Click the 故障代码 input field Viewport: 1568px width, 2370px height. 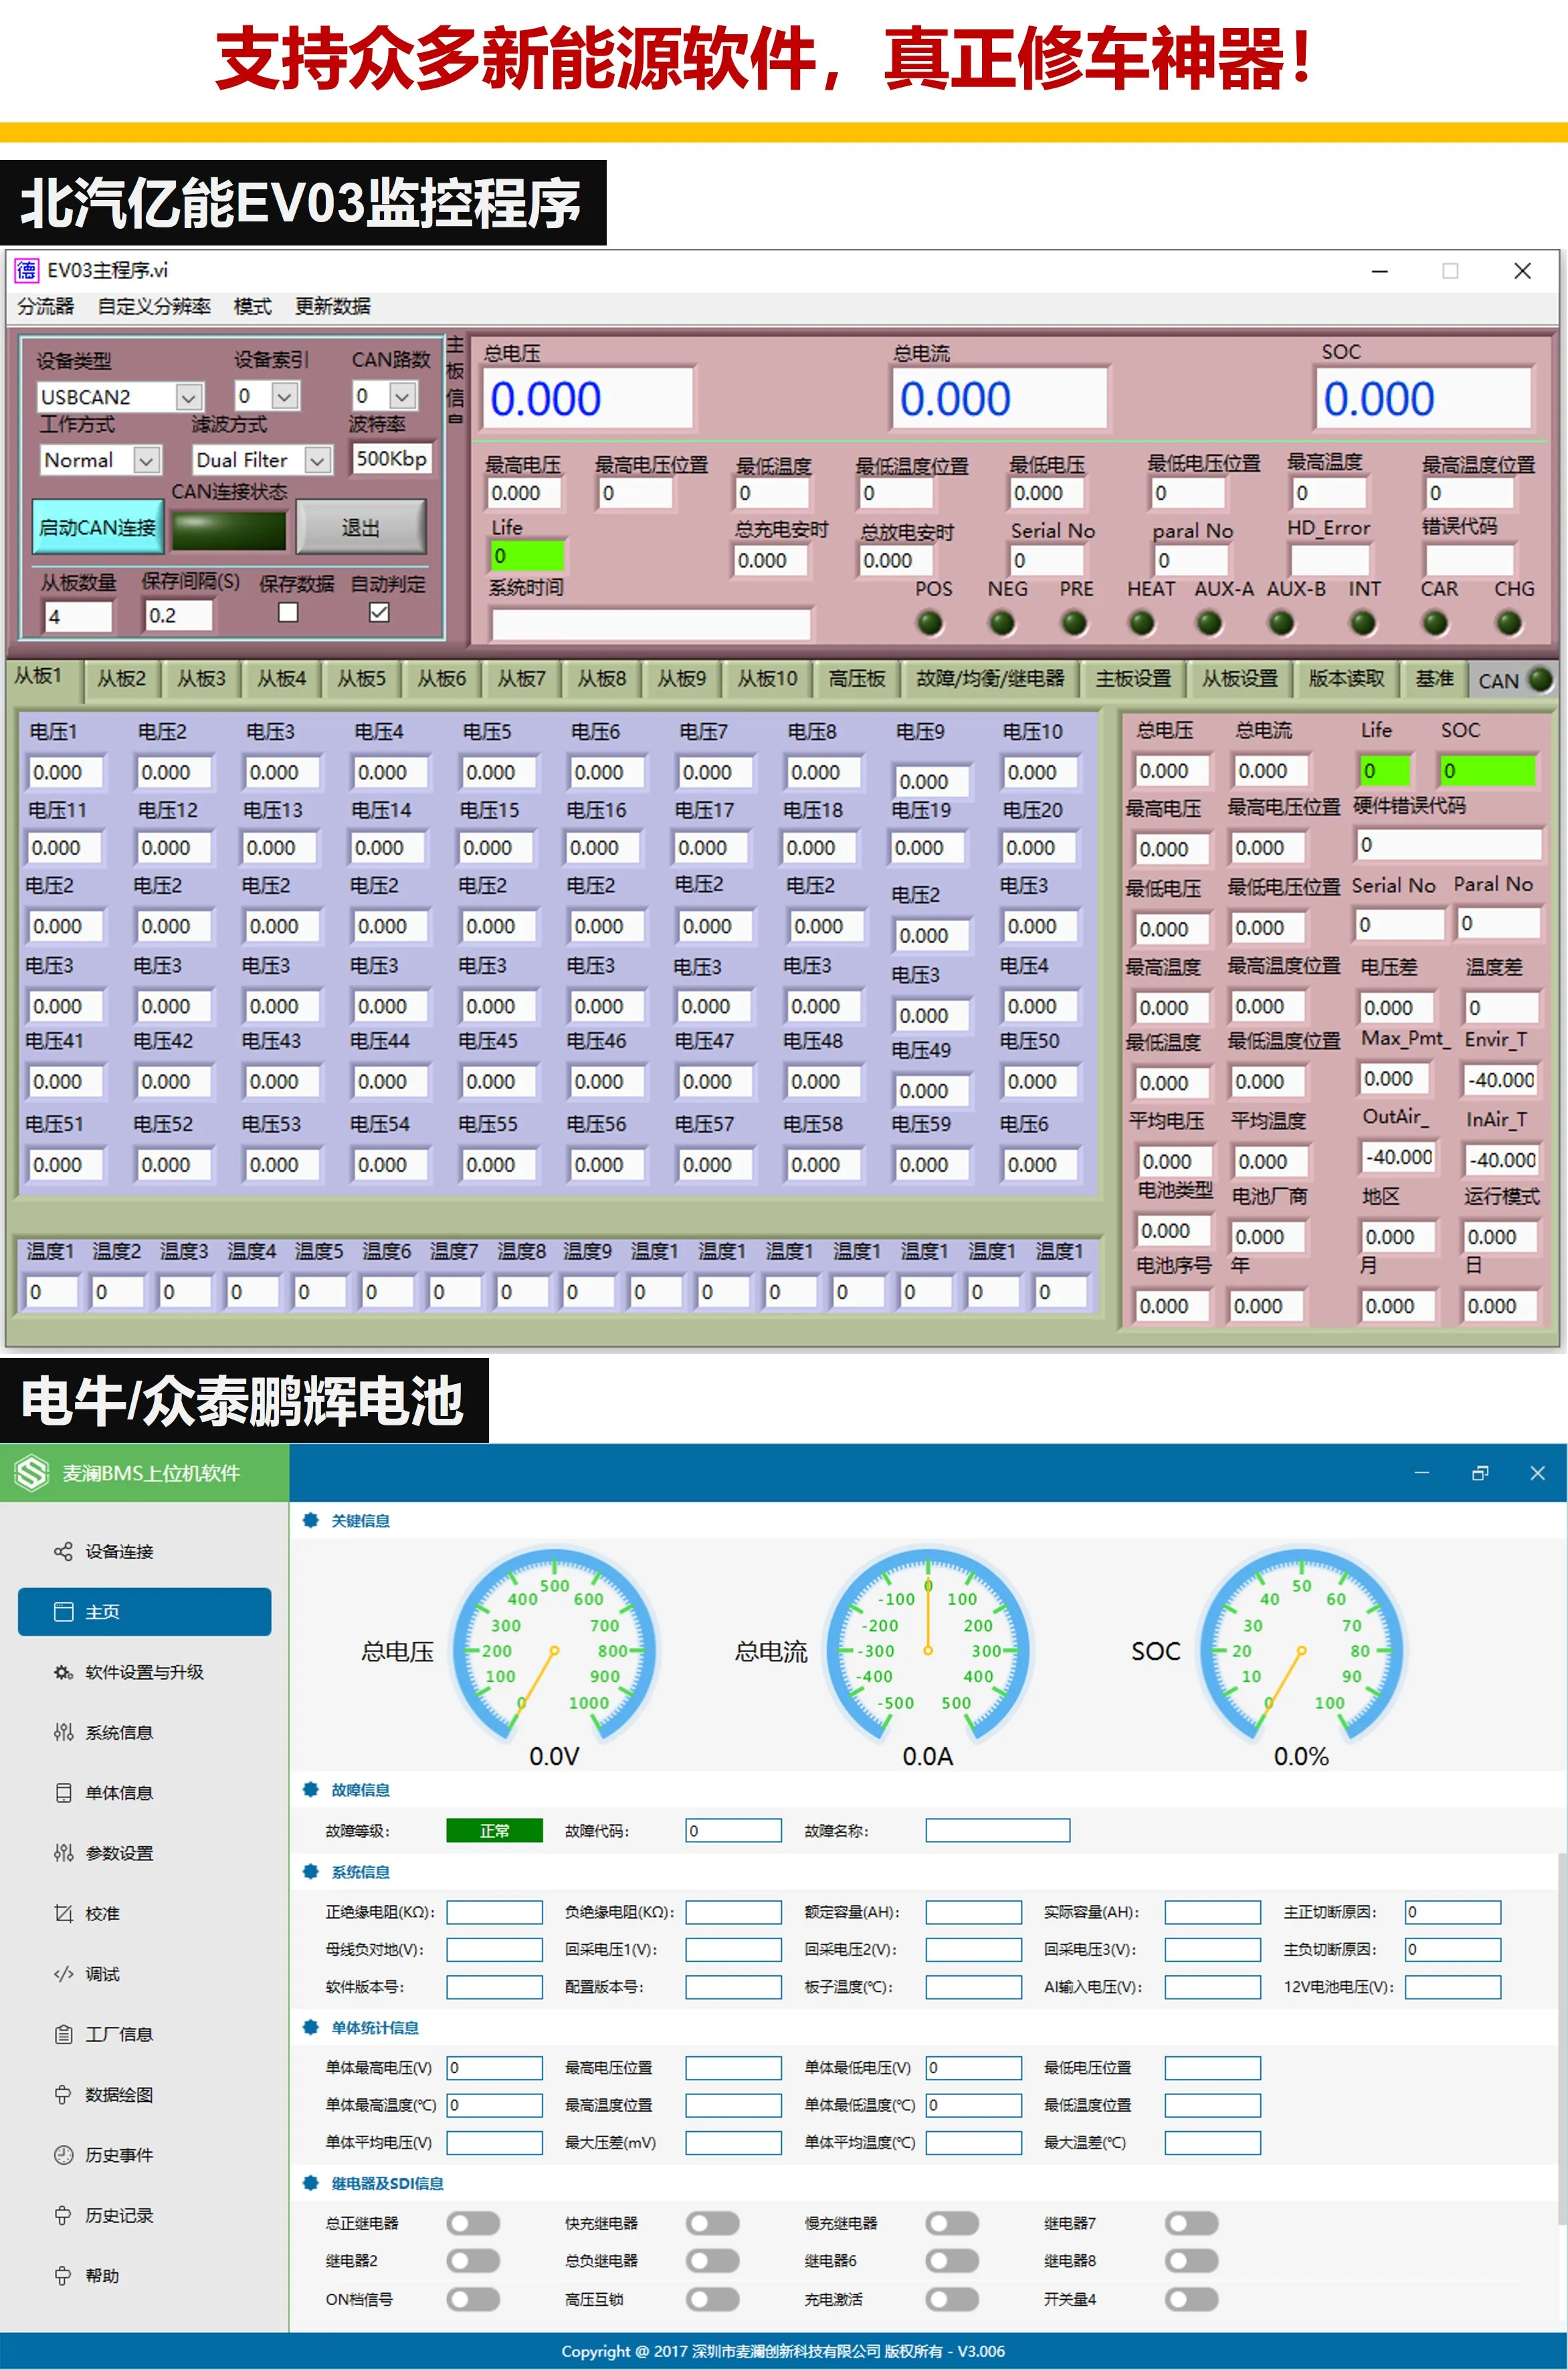point(733,1830)
